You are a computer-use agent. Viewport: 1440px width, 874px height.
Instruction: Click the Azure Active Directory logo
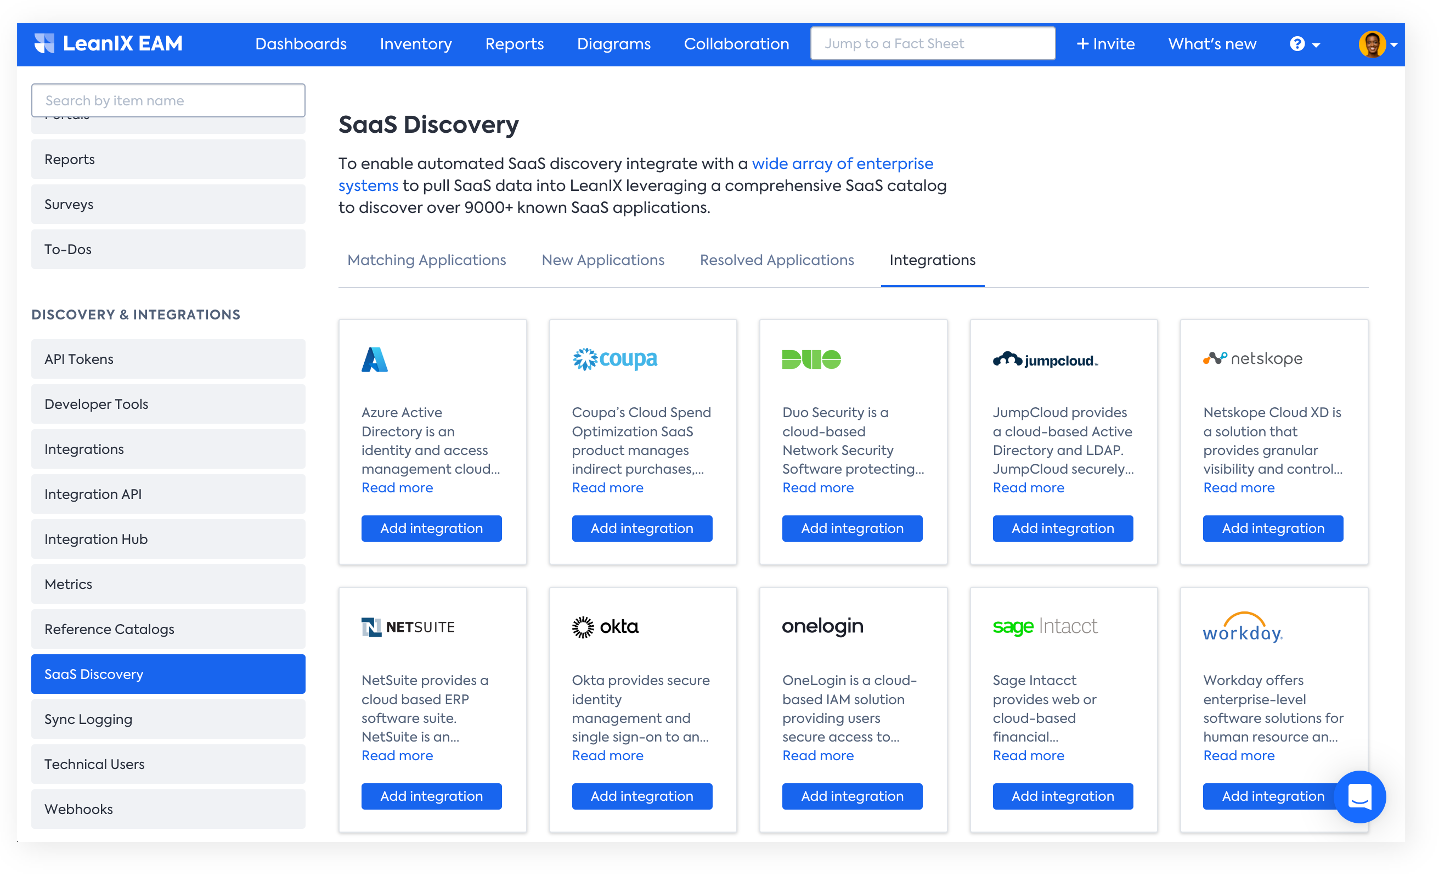(x=374, y=359)
